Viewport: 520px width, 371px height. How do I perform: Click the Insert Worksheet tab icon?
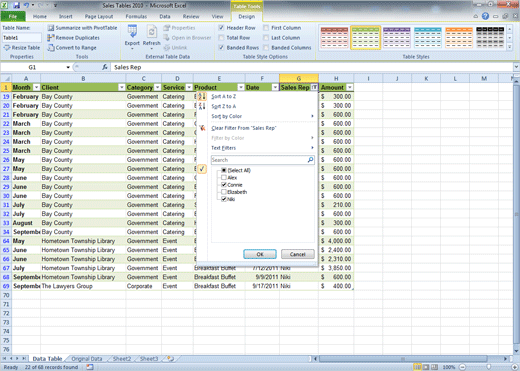coord(170,359)
